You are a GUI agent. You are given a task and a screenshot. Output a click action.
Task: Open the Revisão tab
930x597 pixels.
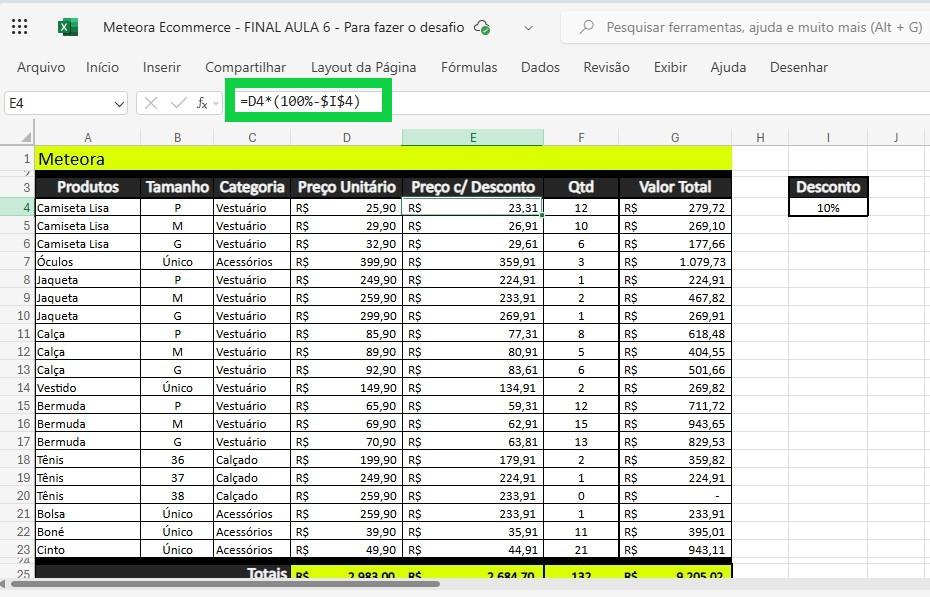point(607,68)
